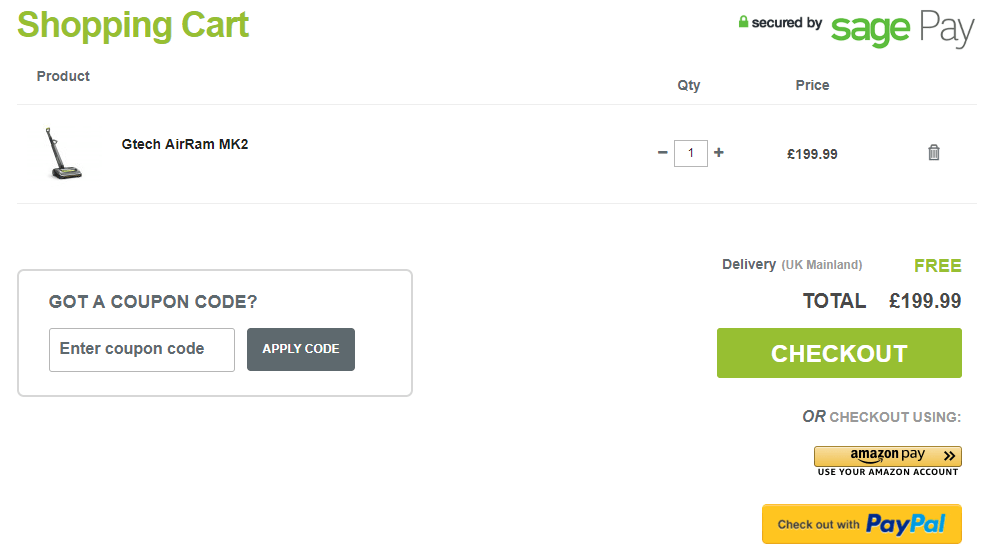The height and width of the screenshot is (557, 995).
Task: Decrease quantity with the minus button
Action: tap(662, 152)
